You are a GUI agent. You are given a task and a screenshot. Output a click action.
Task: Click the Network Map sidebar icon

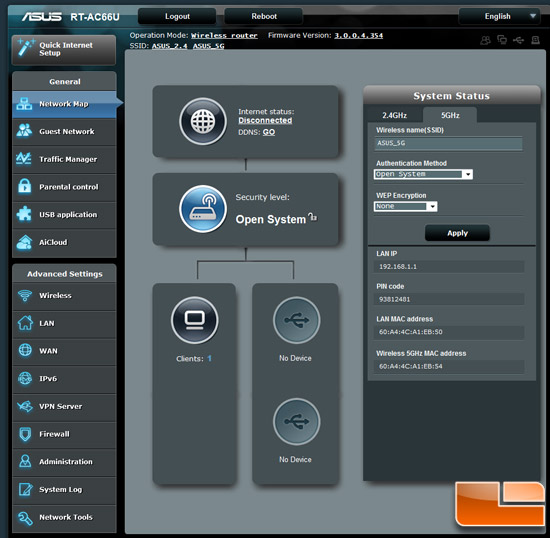tap(24, 104)
